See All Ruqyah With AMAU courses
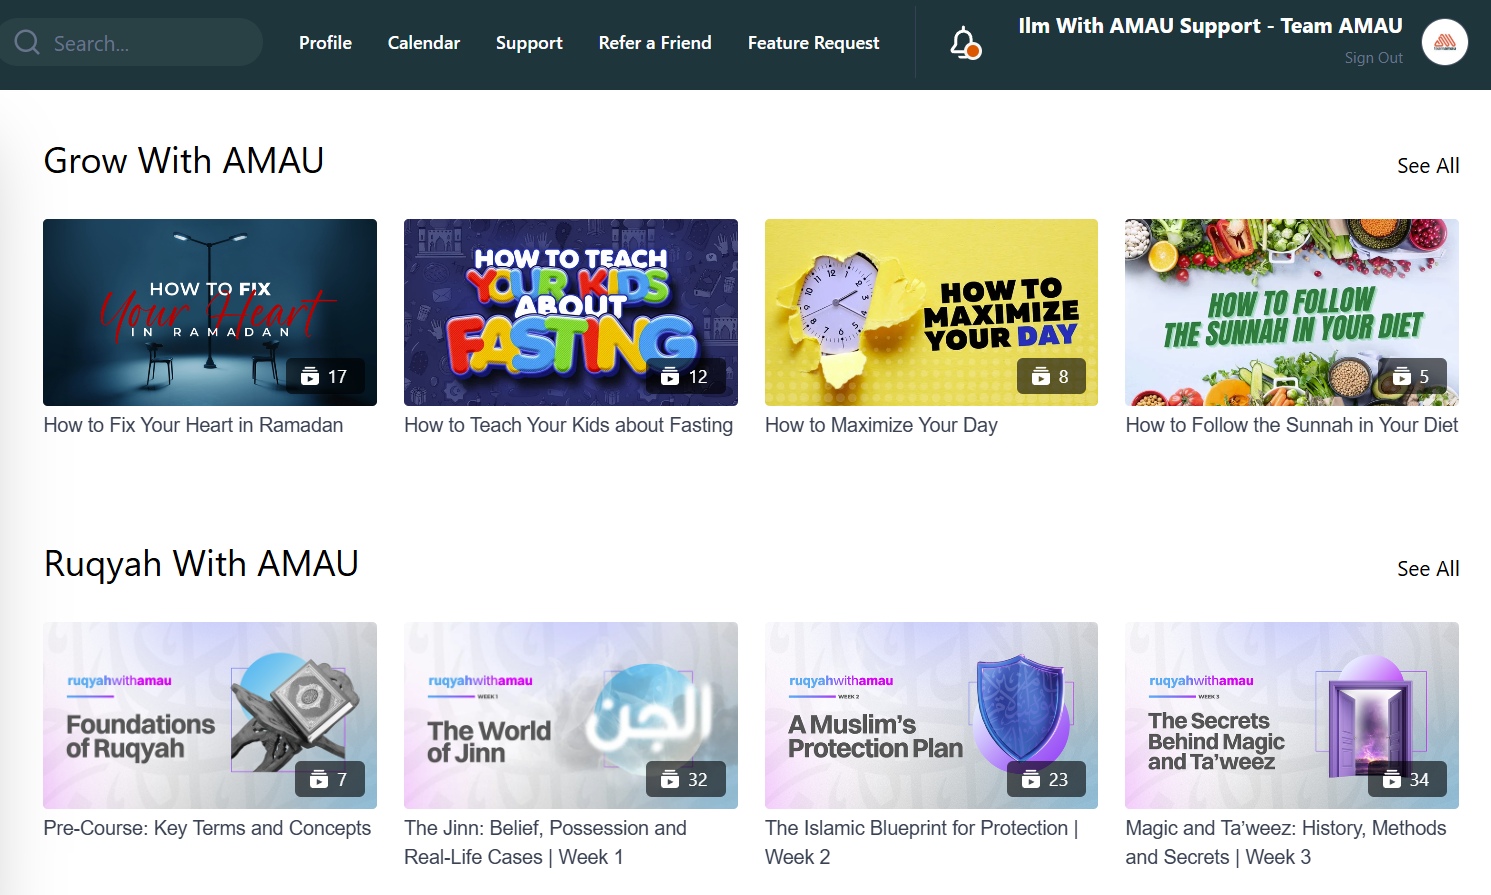Screen dimensions: 1491x895 [1427, 569]
